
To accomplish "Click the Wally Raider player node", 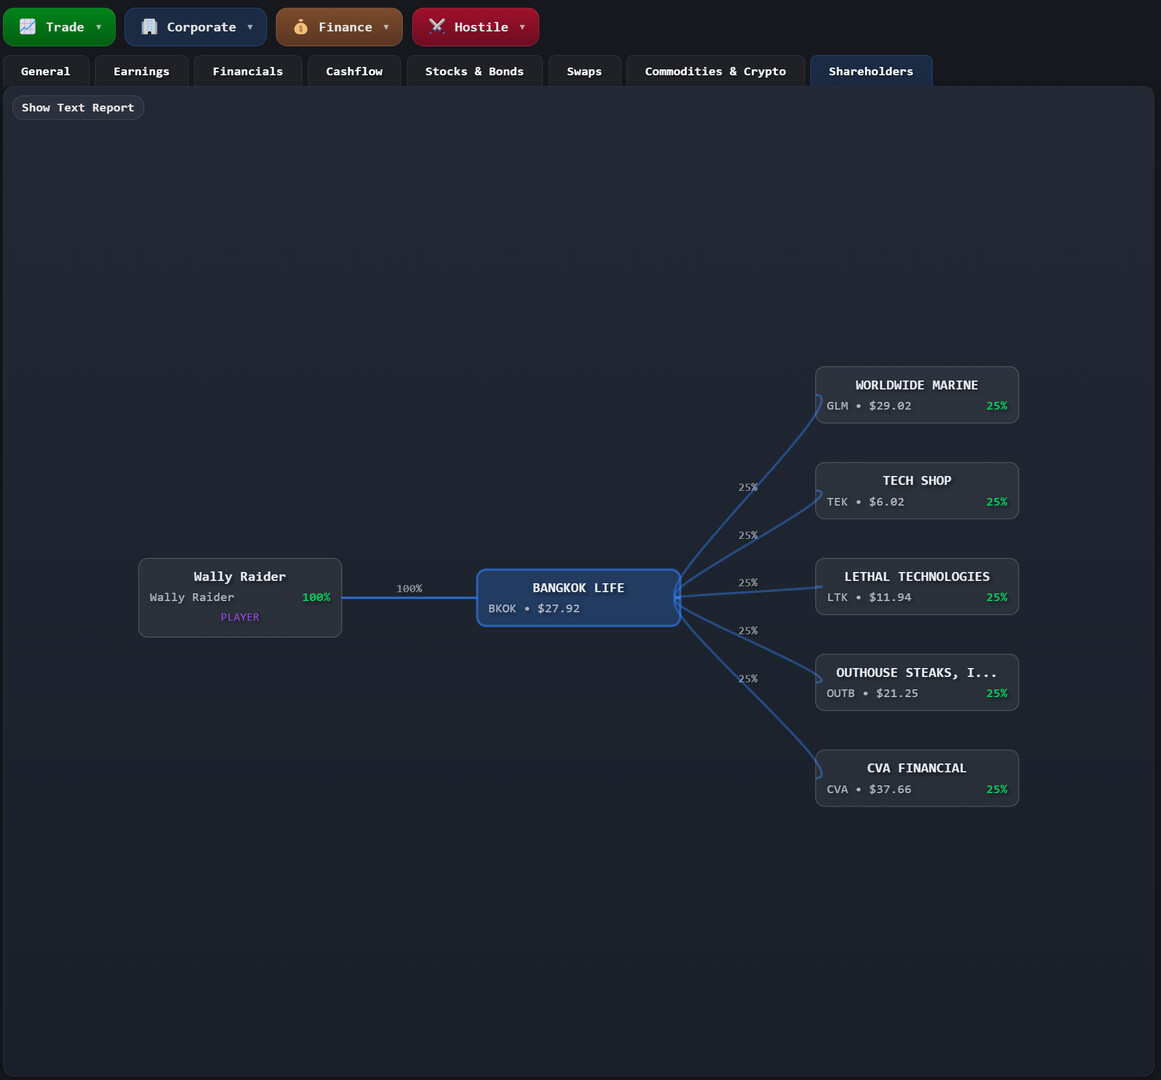I will click(239, 597).
